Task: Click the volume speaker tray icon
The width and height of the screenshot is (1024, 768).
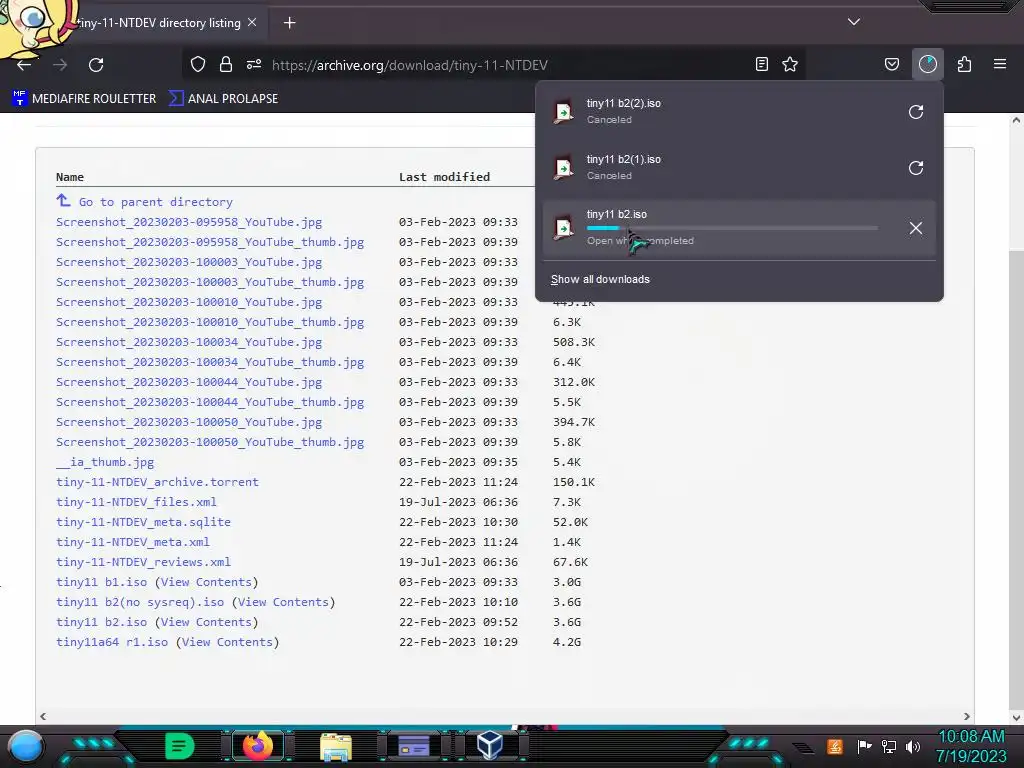Action: [x=913, y=746]
